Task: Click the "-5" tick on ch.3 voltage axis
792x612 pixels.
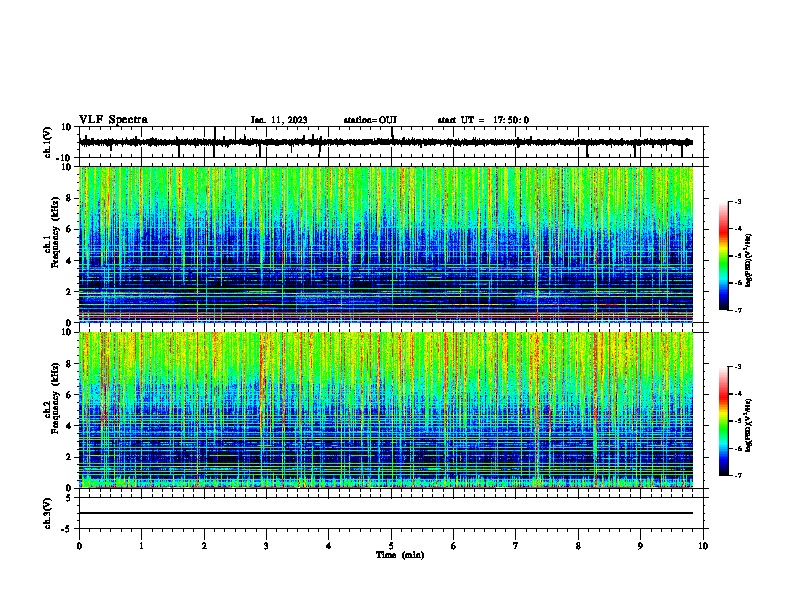Action: (x=67, y=529)
